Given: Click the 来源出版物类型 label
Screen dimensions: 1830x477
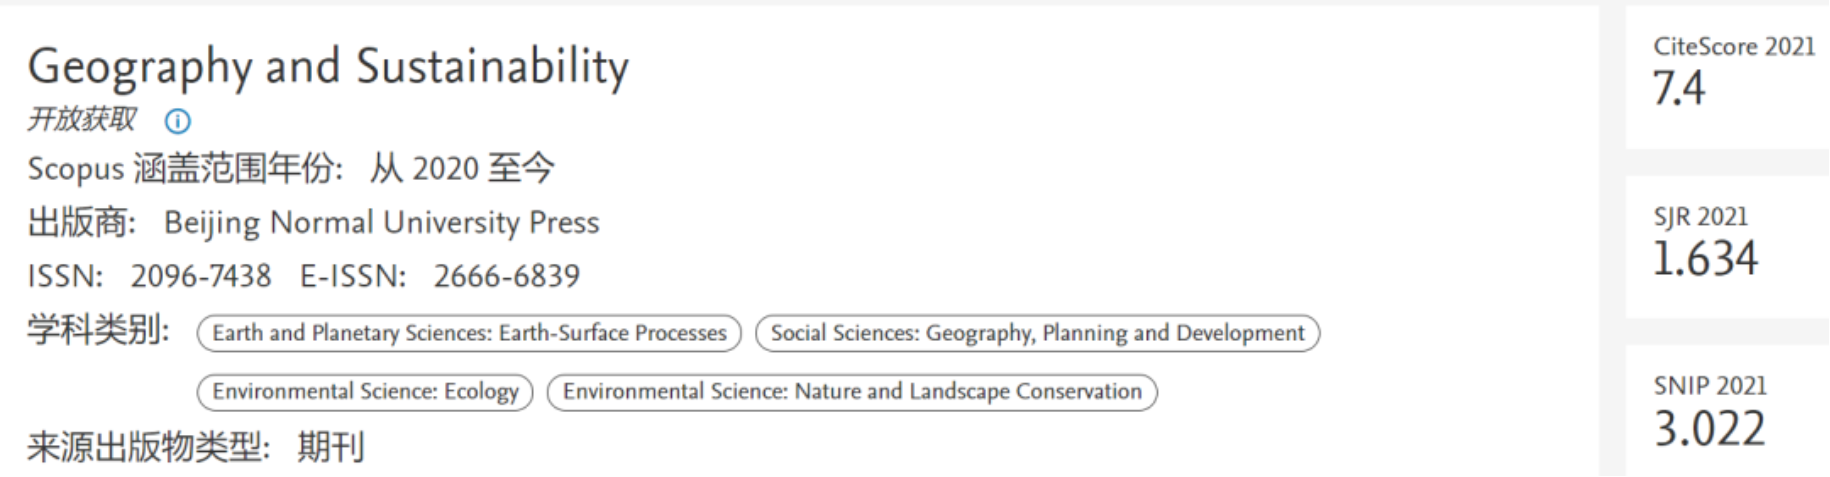Looking at the screenshot, I should pyautogui.click(x=148, y=447).
